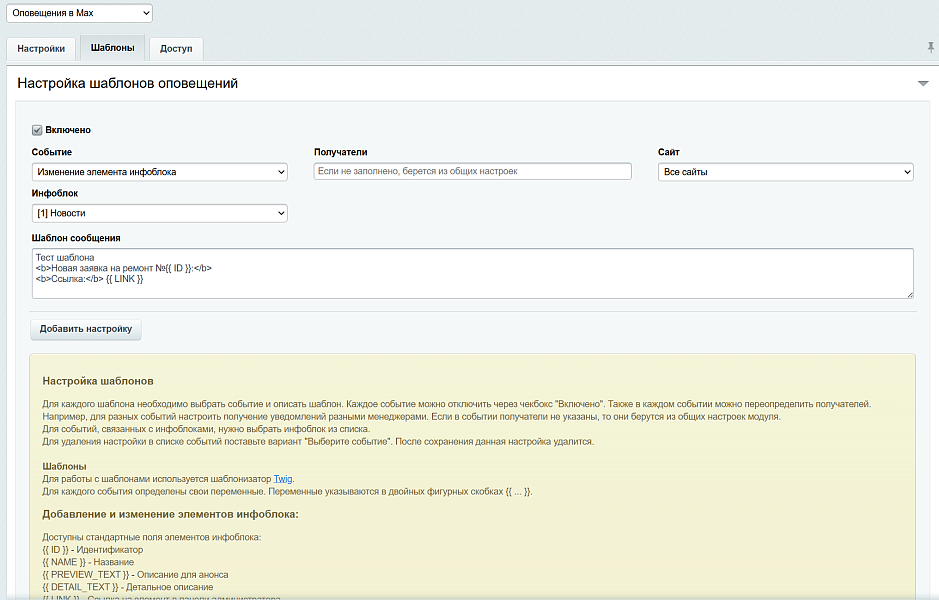Open the Событие dropdown

pyautogui.click(x=159, y=172)
